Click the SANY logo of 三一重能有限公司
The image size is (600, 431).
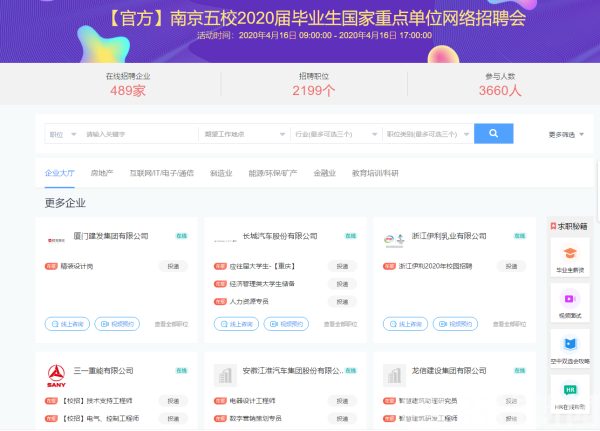click(x=56, y=376)
